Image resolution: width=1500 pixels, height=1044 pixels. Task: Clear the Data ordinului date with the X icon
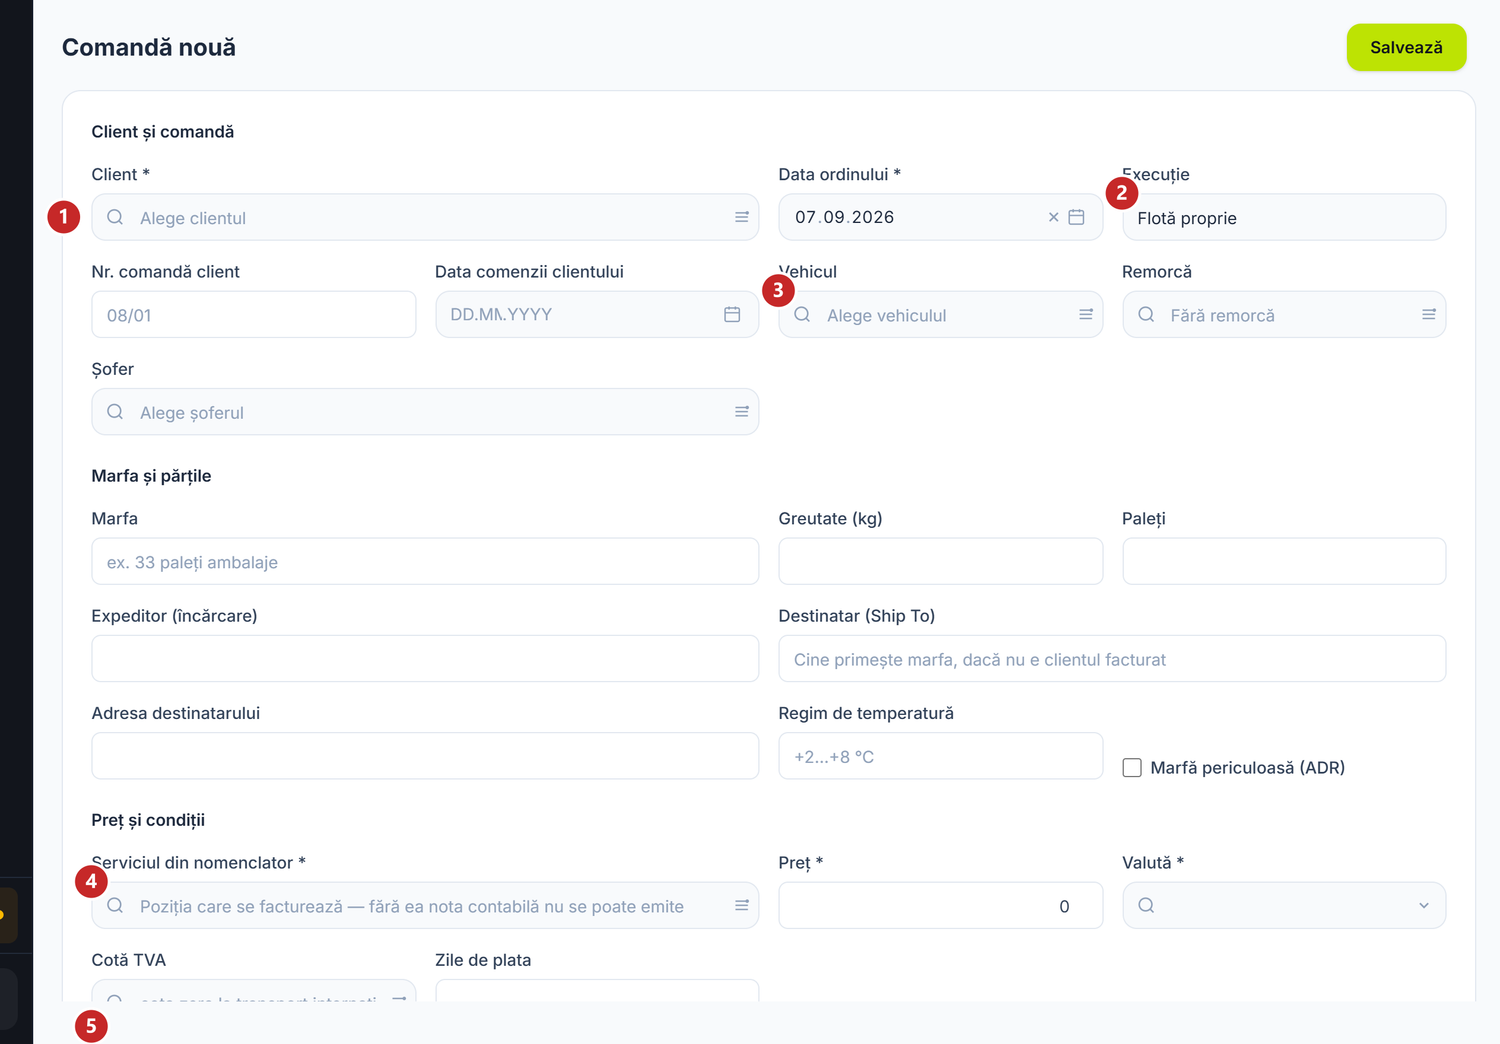[1053, 217]
